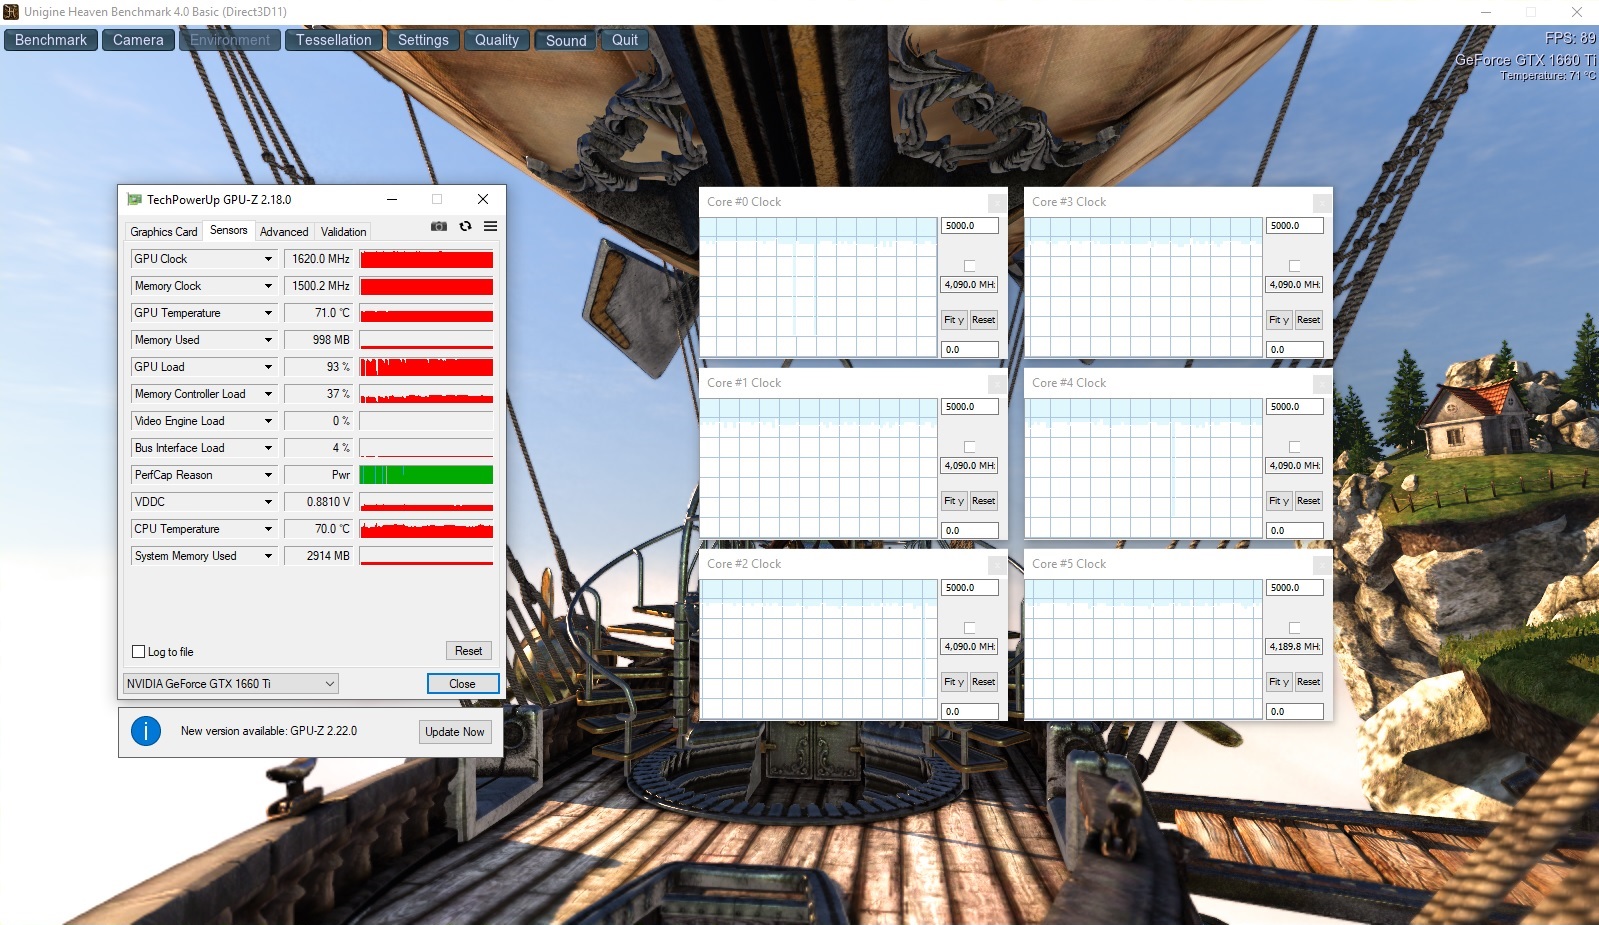Switch to the Advanced tab in GPU-Z

284,232
